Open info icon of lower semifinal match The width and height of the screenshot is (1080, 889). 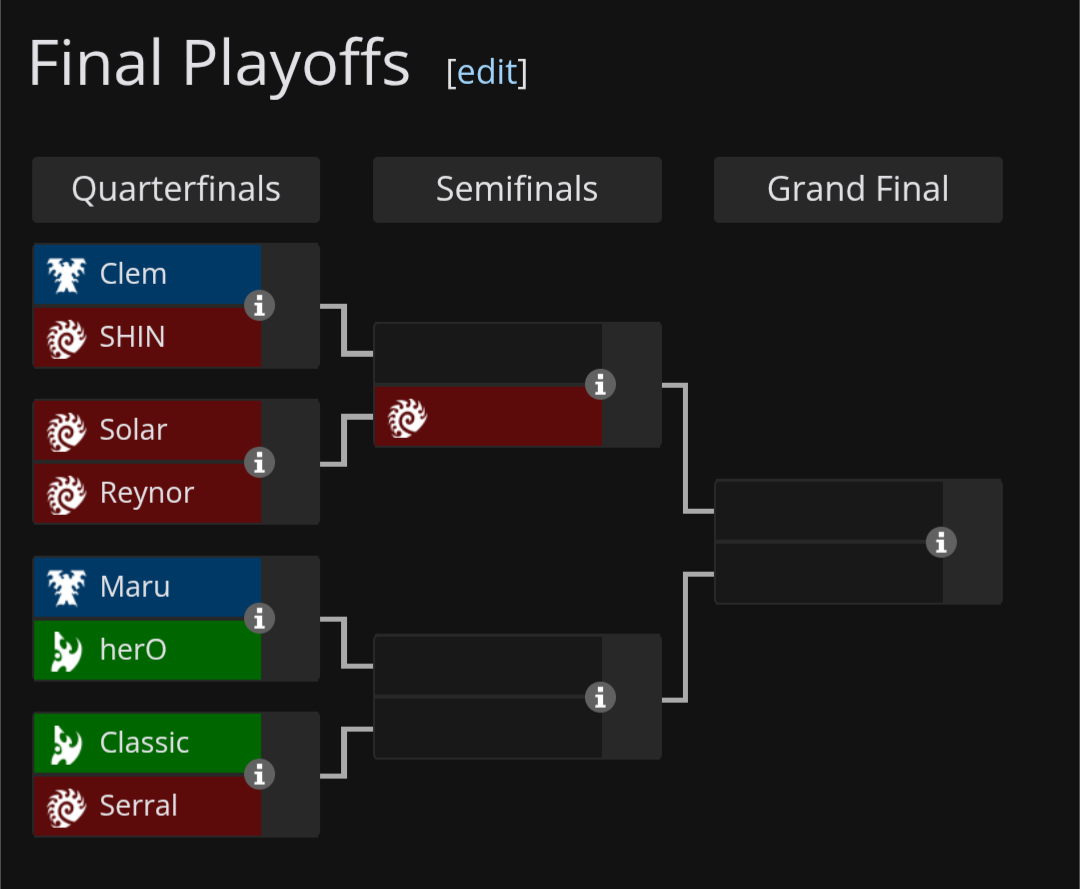[x=601, y=697]
